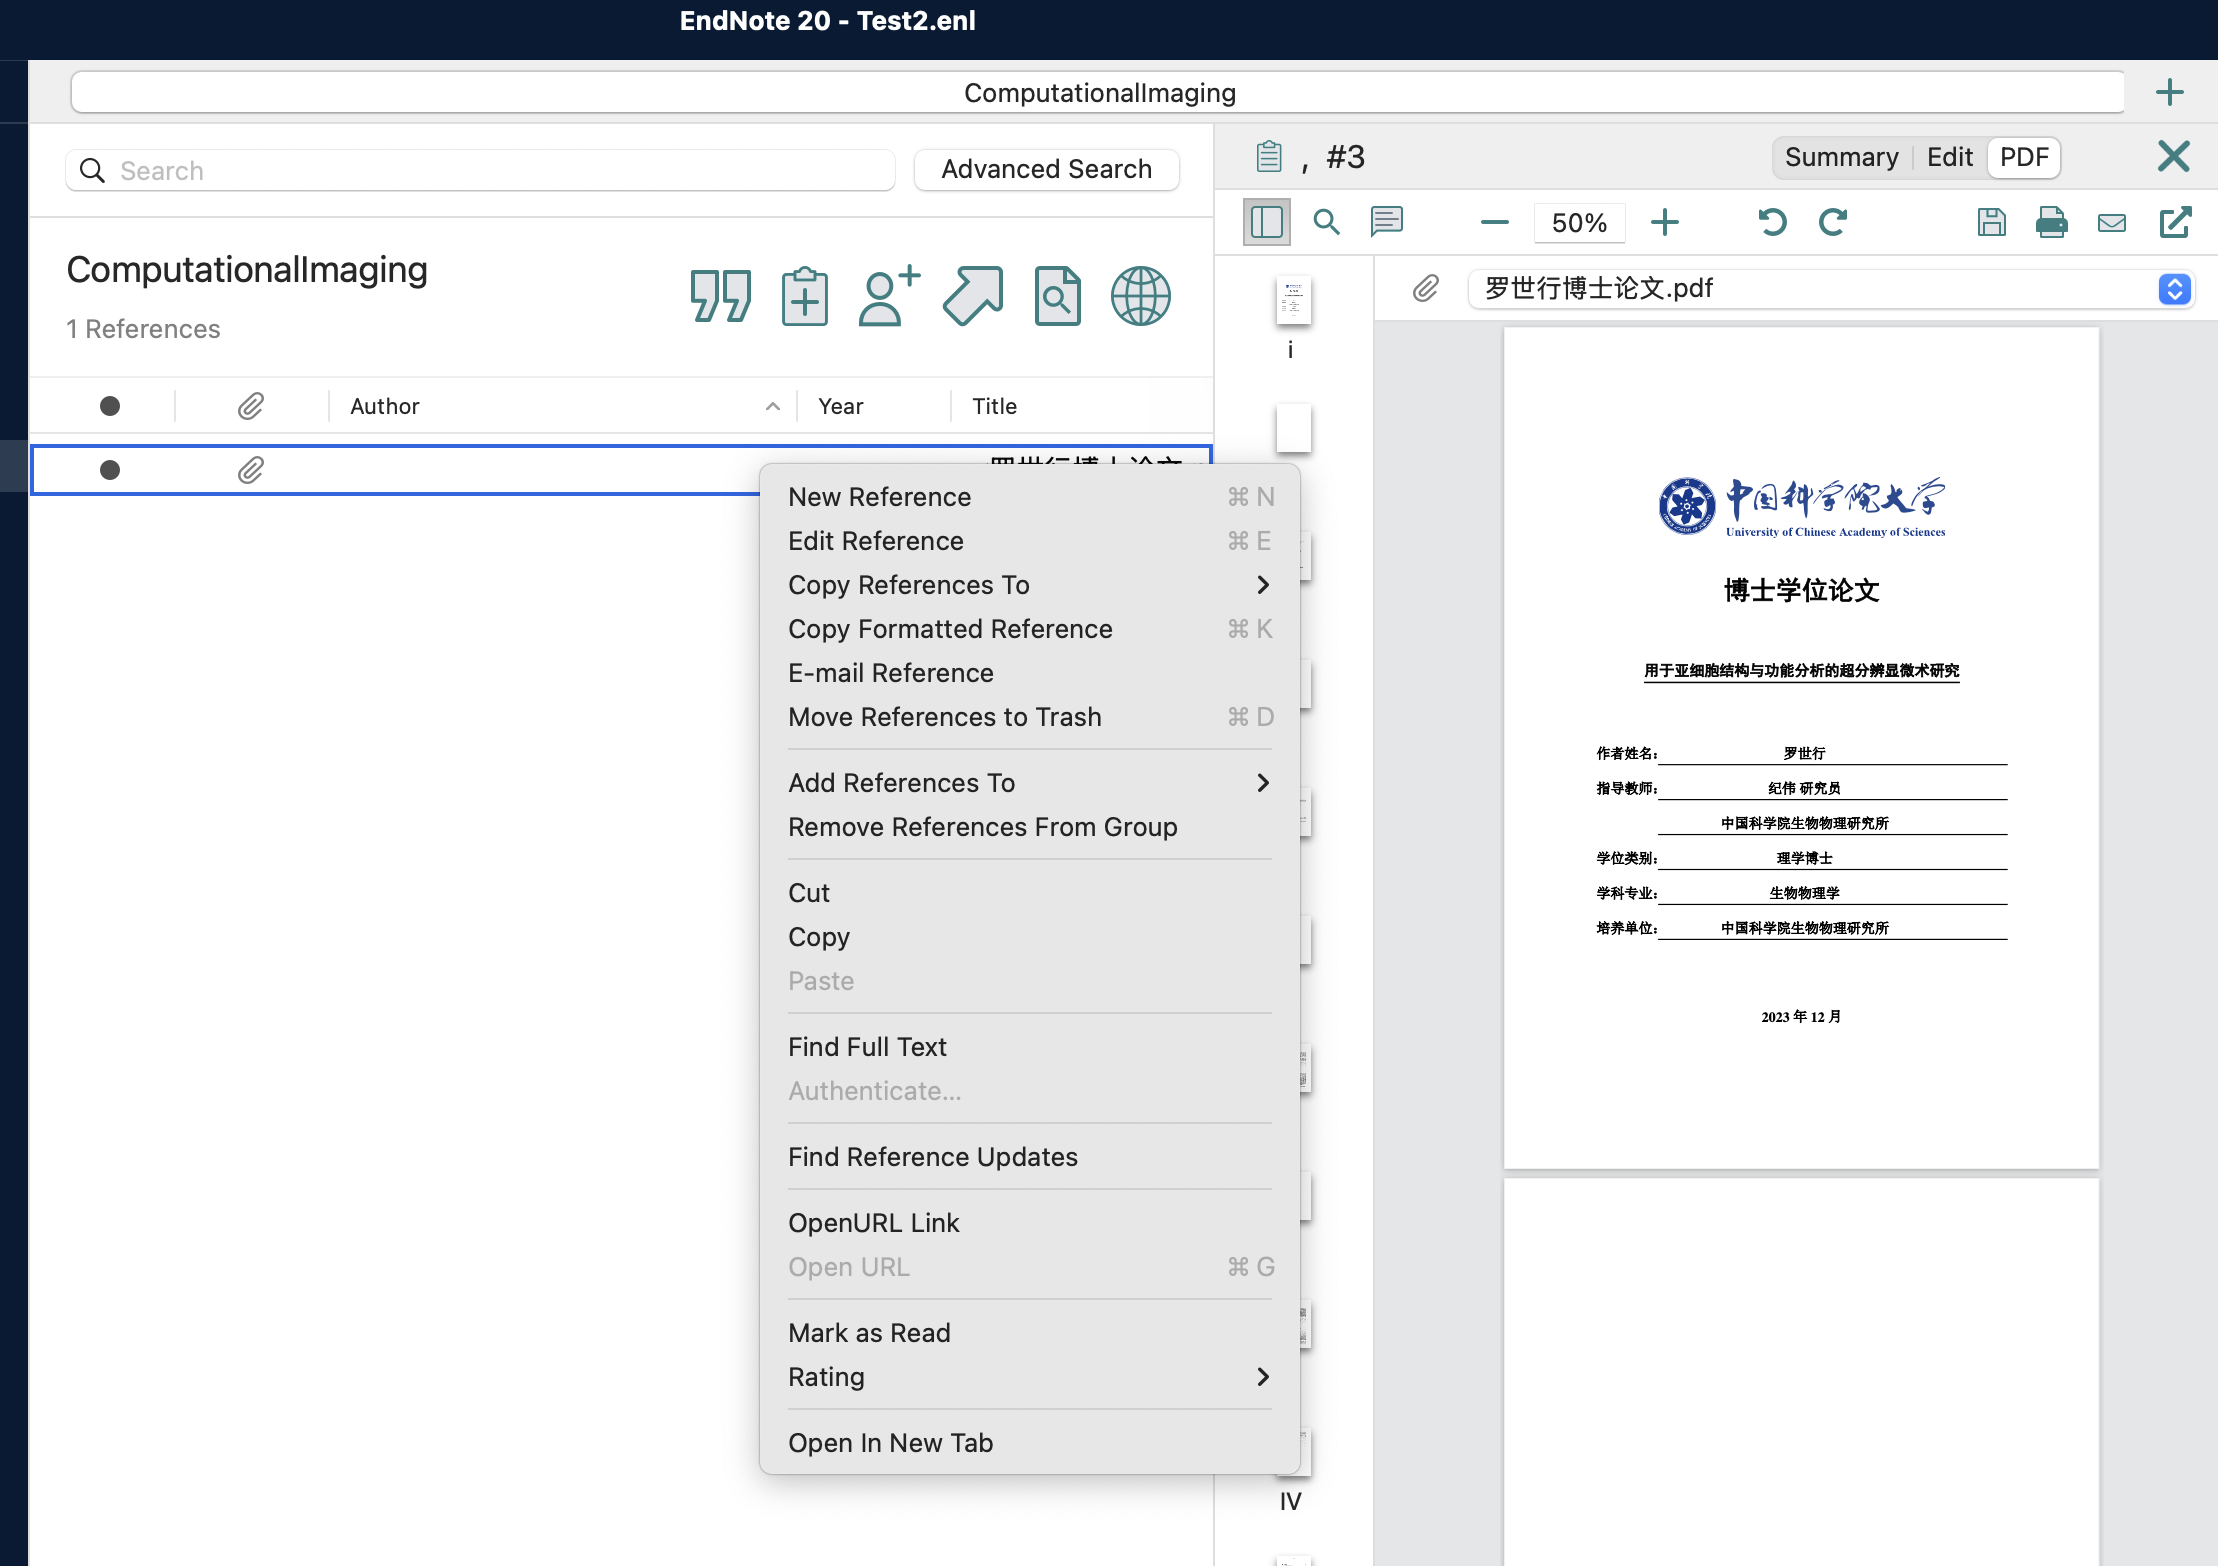The width and height of the screenshot is (2218, 1566).
Task: Rotate PDF counterclockwise
Action: point(1772,222)
